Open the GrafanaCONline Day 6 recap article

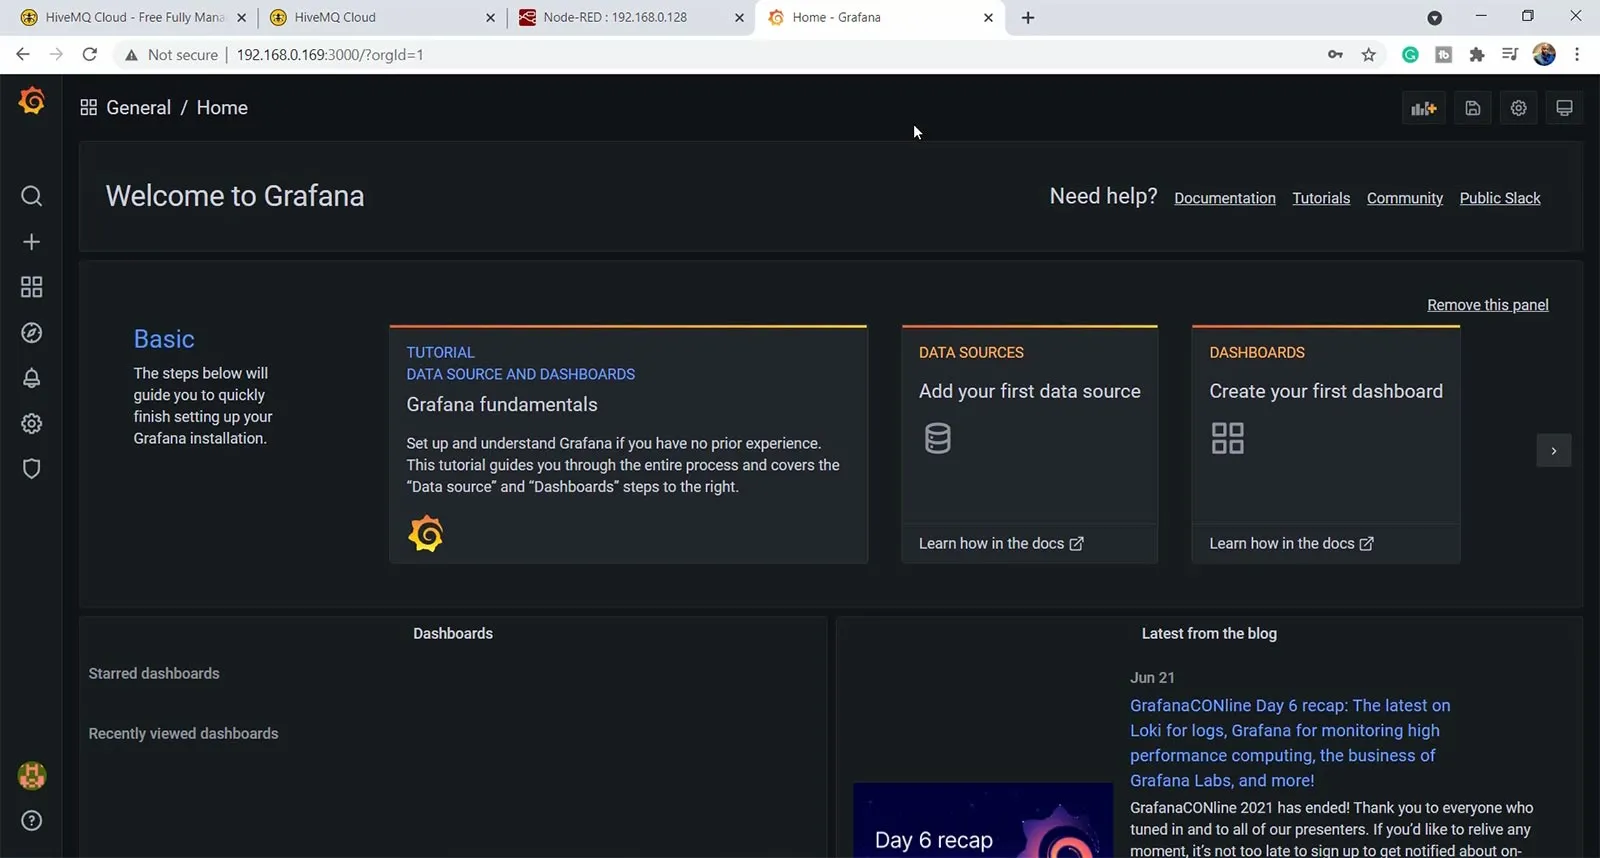pos(1290,743)
